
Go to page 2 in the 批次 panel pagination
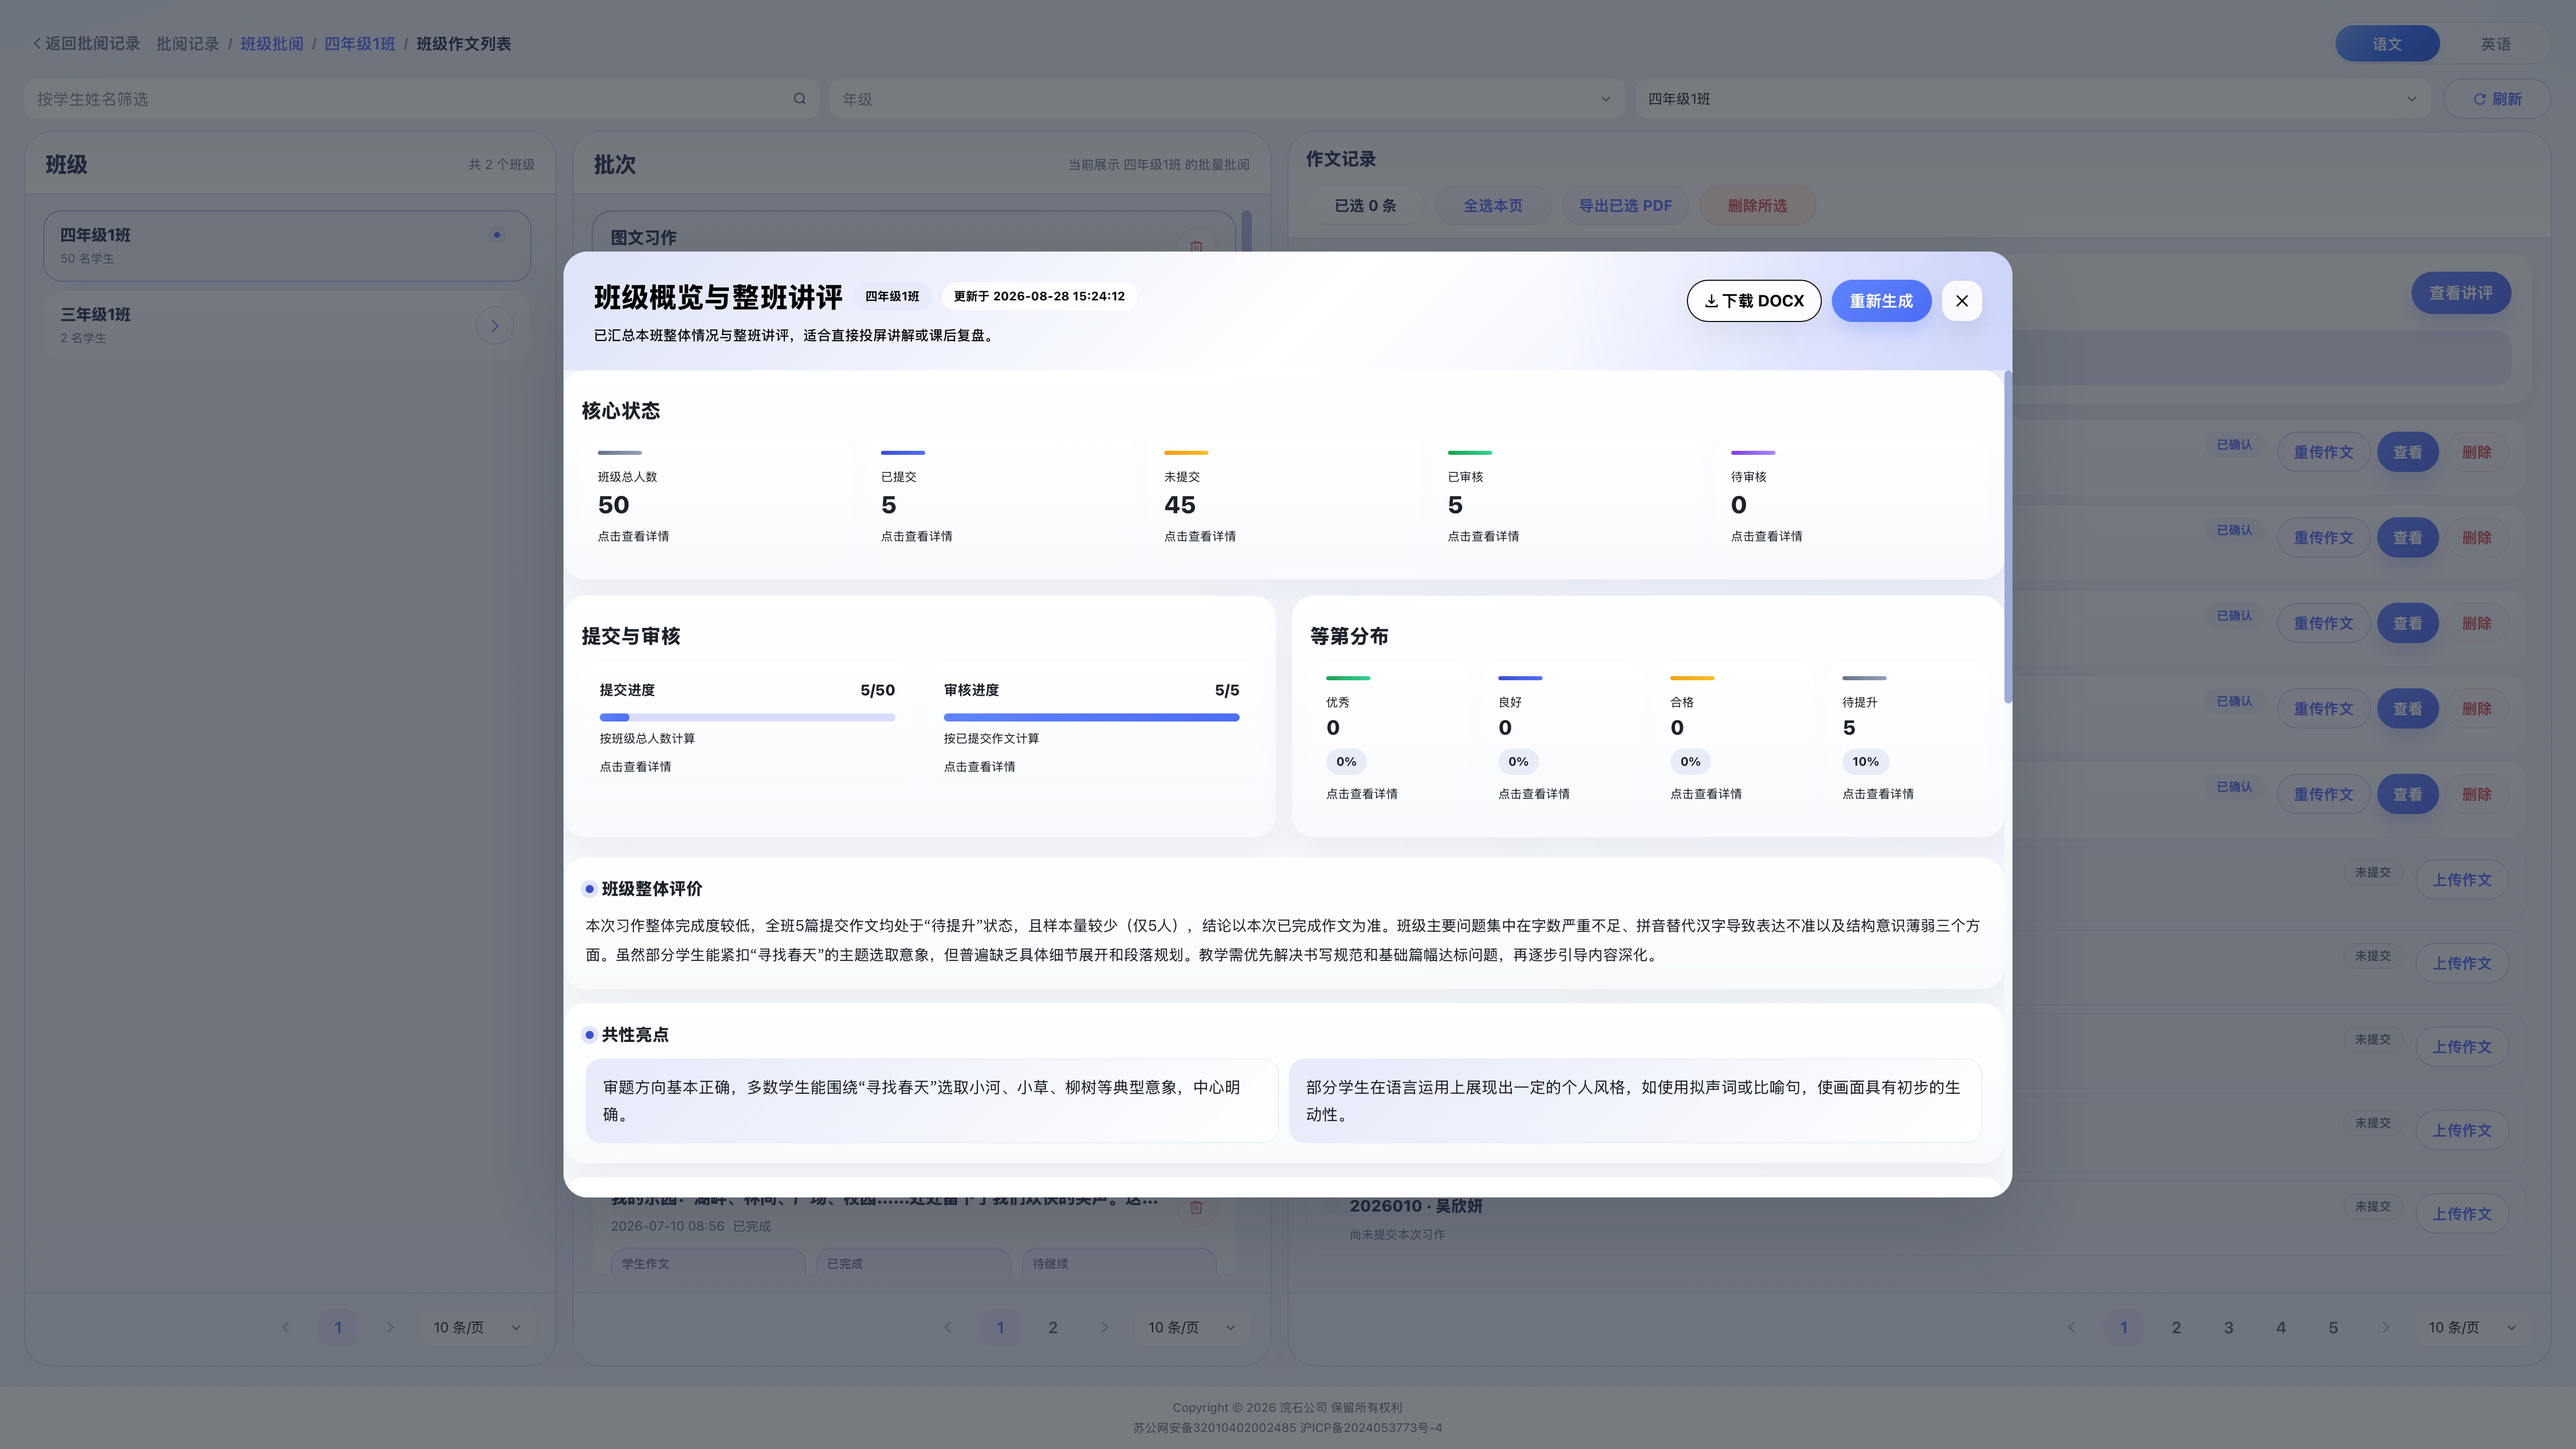coord(1053,1328)
